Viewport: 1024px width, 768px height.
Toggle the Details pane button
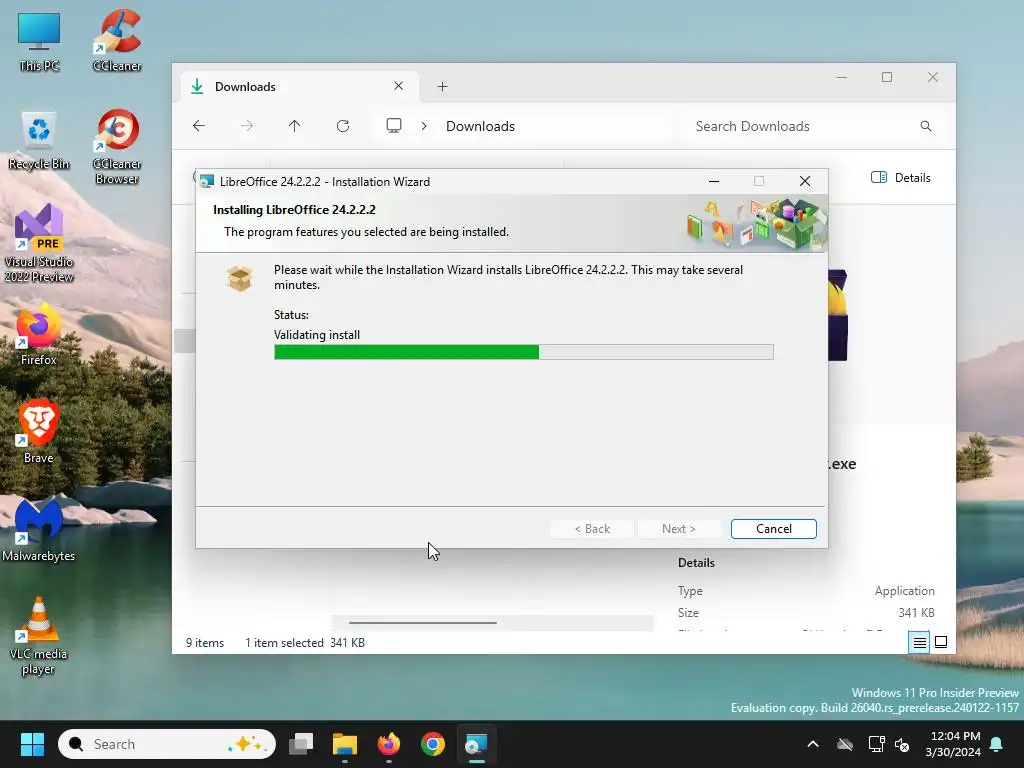coord(901,178)
